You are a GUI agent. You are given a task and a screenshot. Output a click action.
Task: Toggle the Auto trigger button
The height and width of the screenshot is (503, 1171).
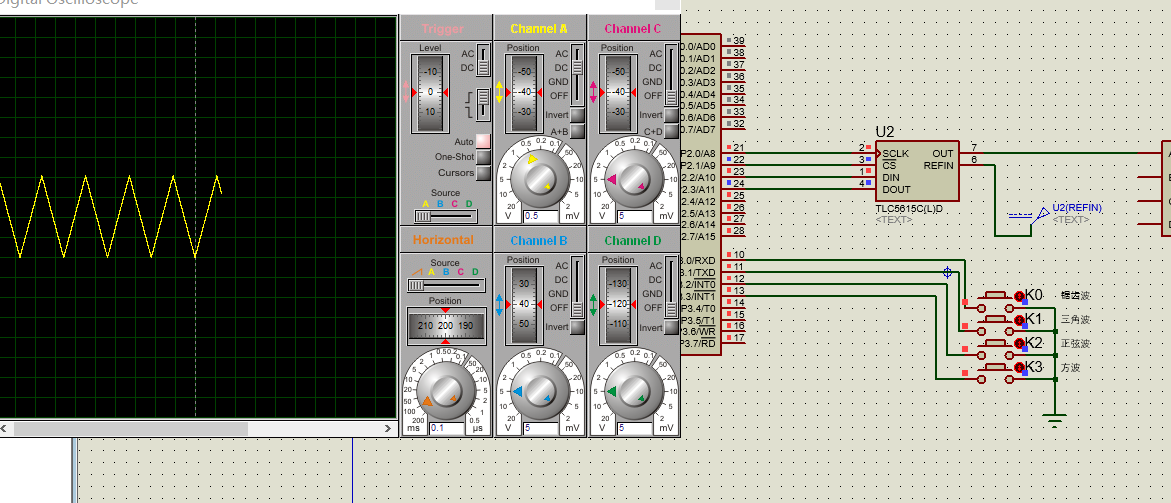click(x=483, y=141)
